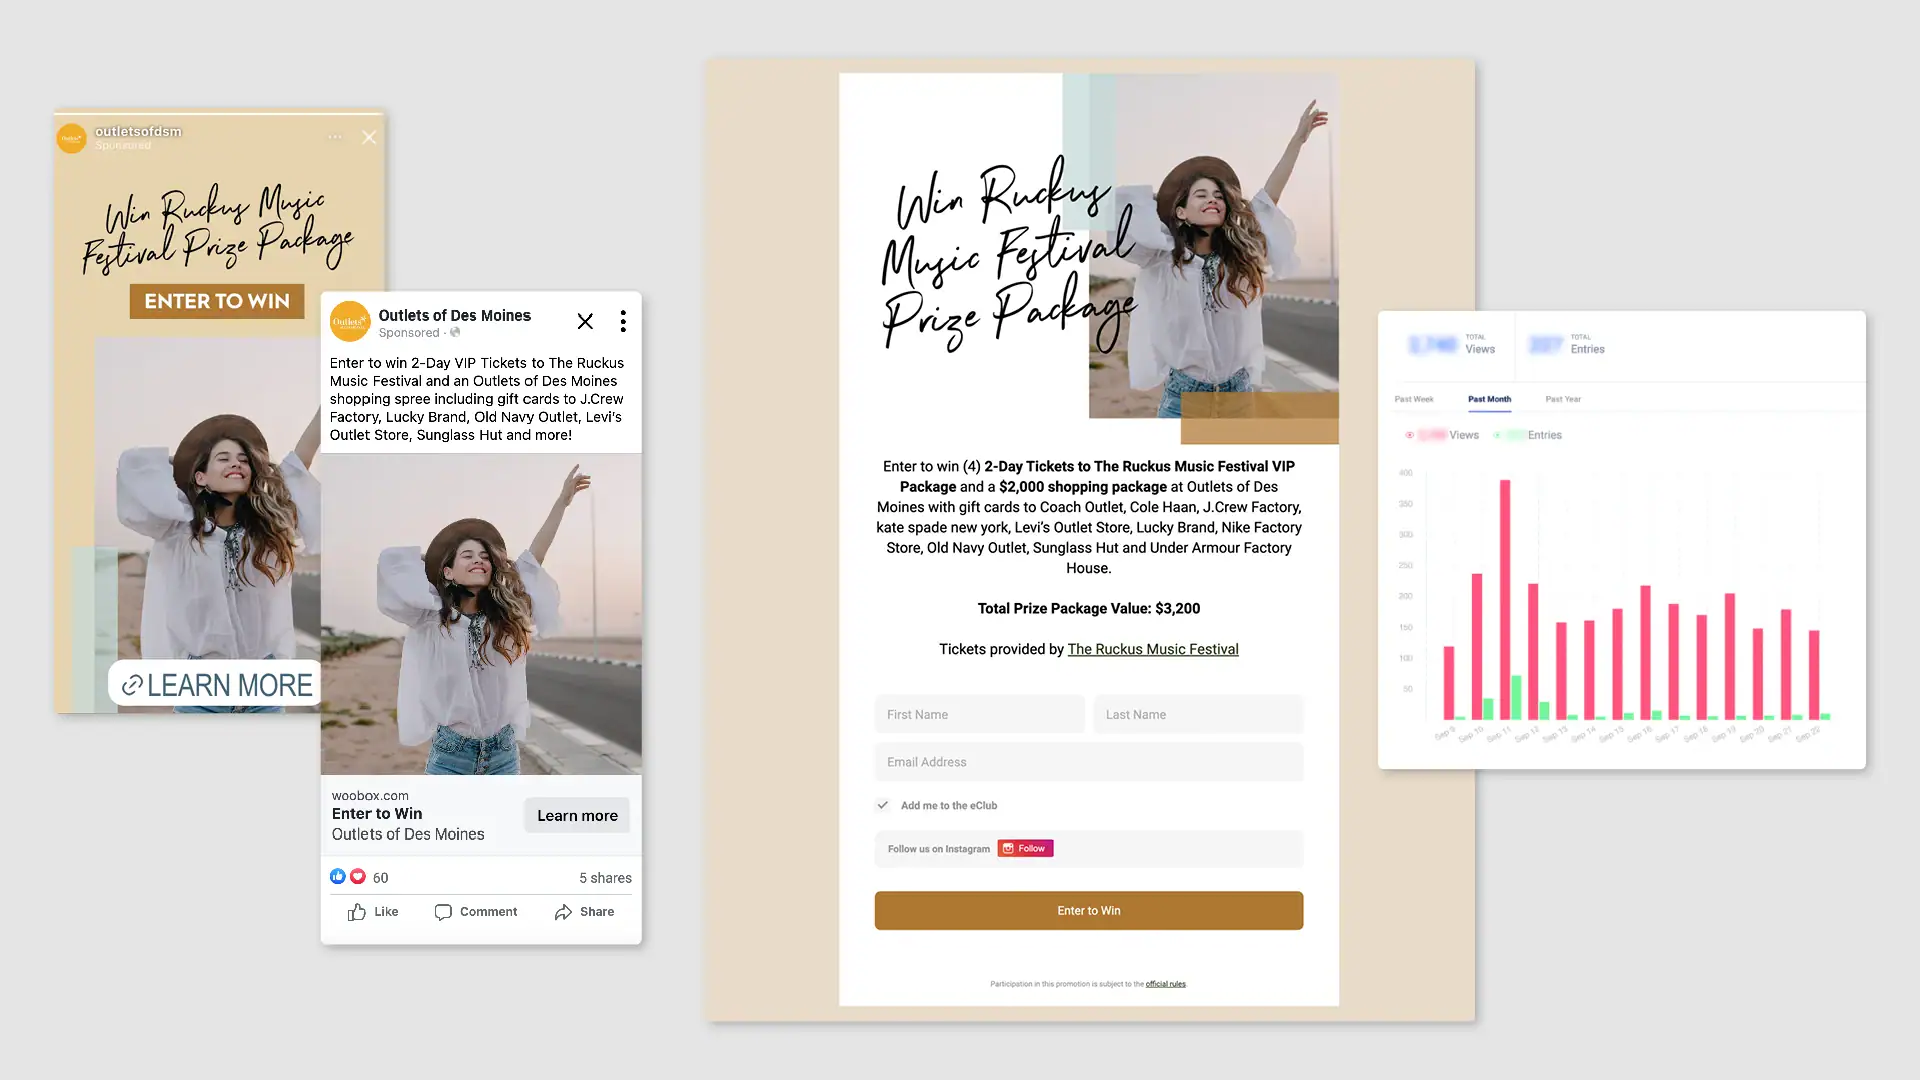1920x1080 pixels.
Task: Click the outletsofdsm profile avatar in the story
Action: pos(71,138)
